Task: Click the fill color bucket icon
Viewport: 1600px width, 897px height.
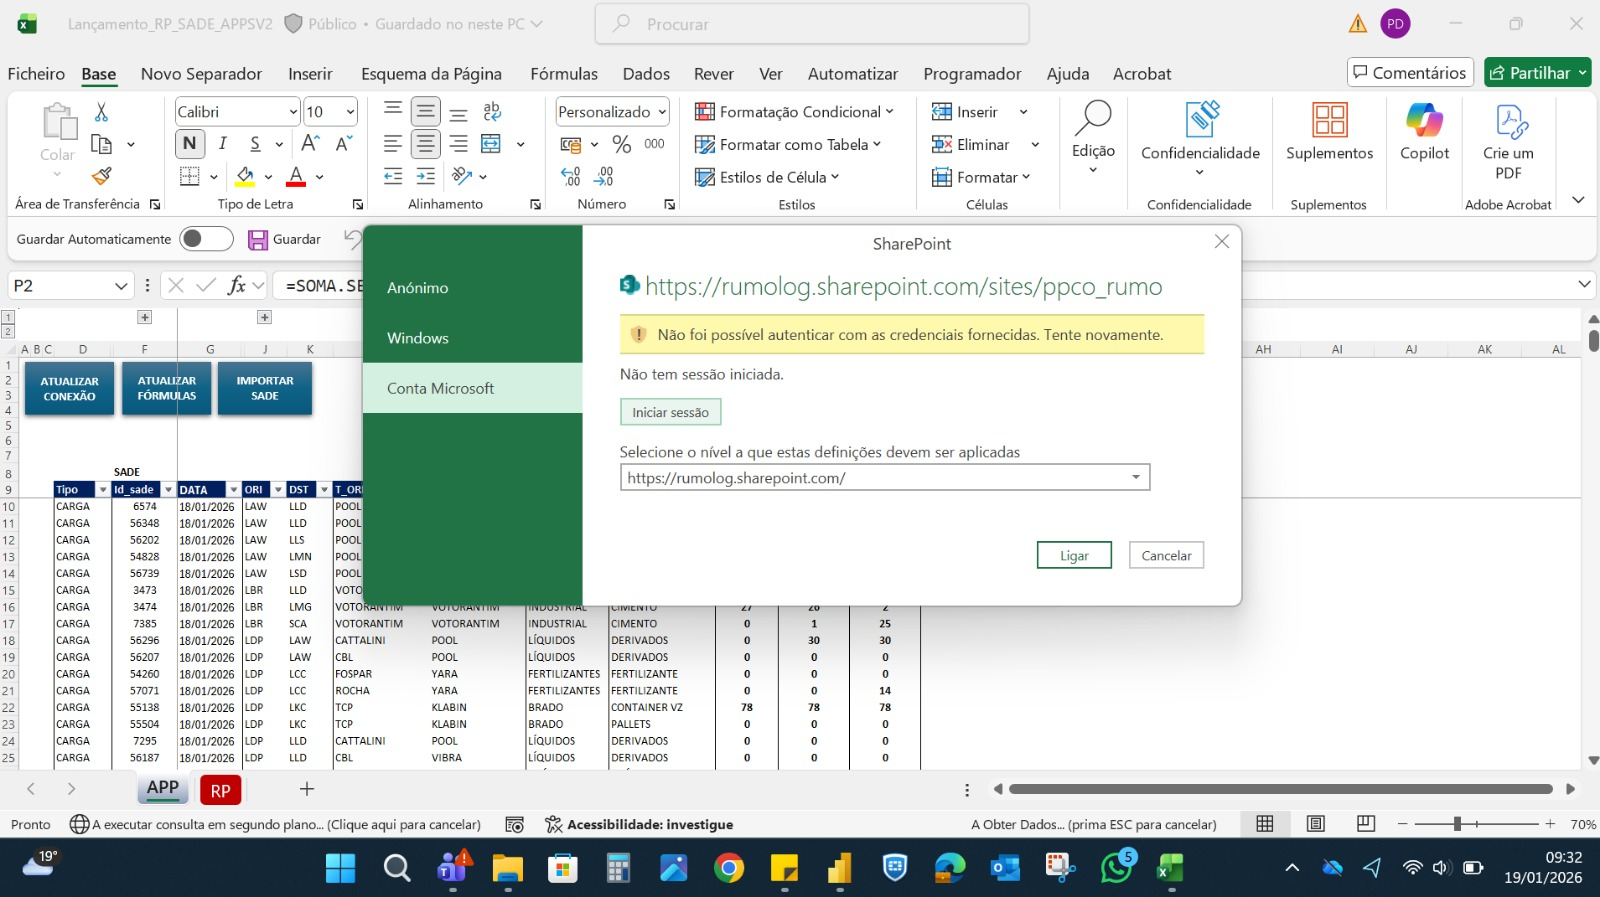Action: click(x=245, y=177)
